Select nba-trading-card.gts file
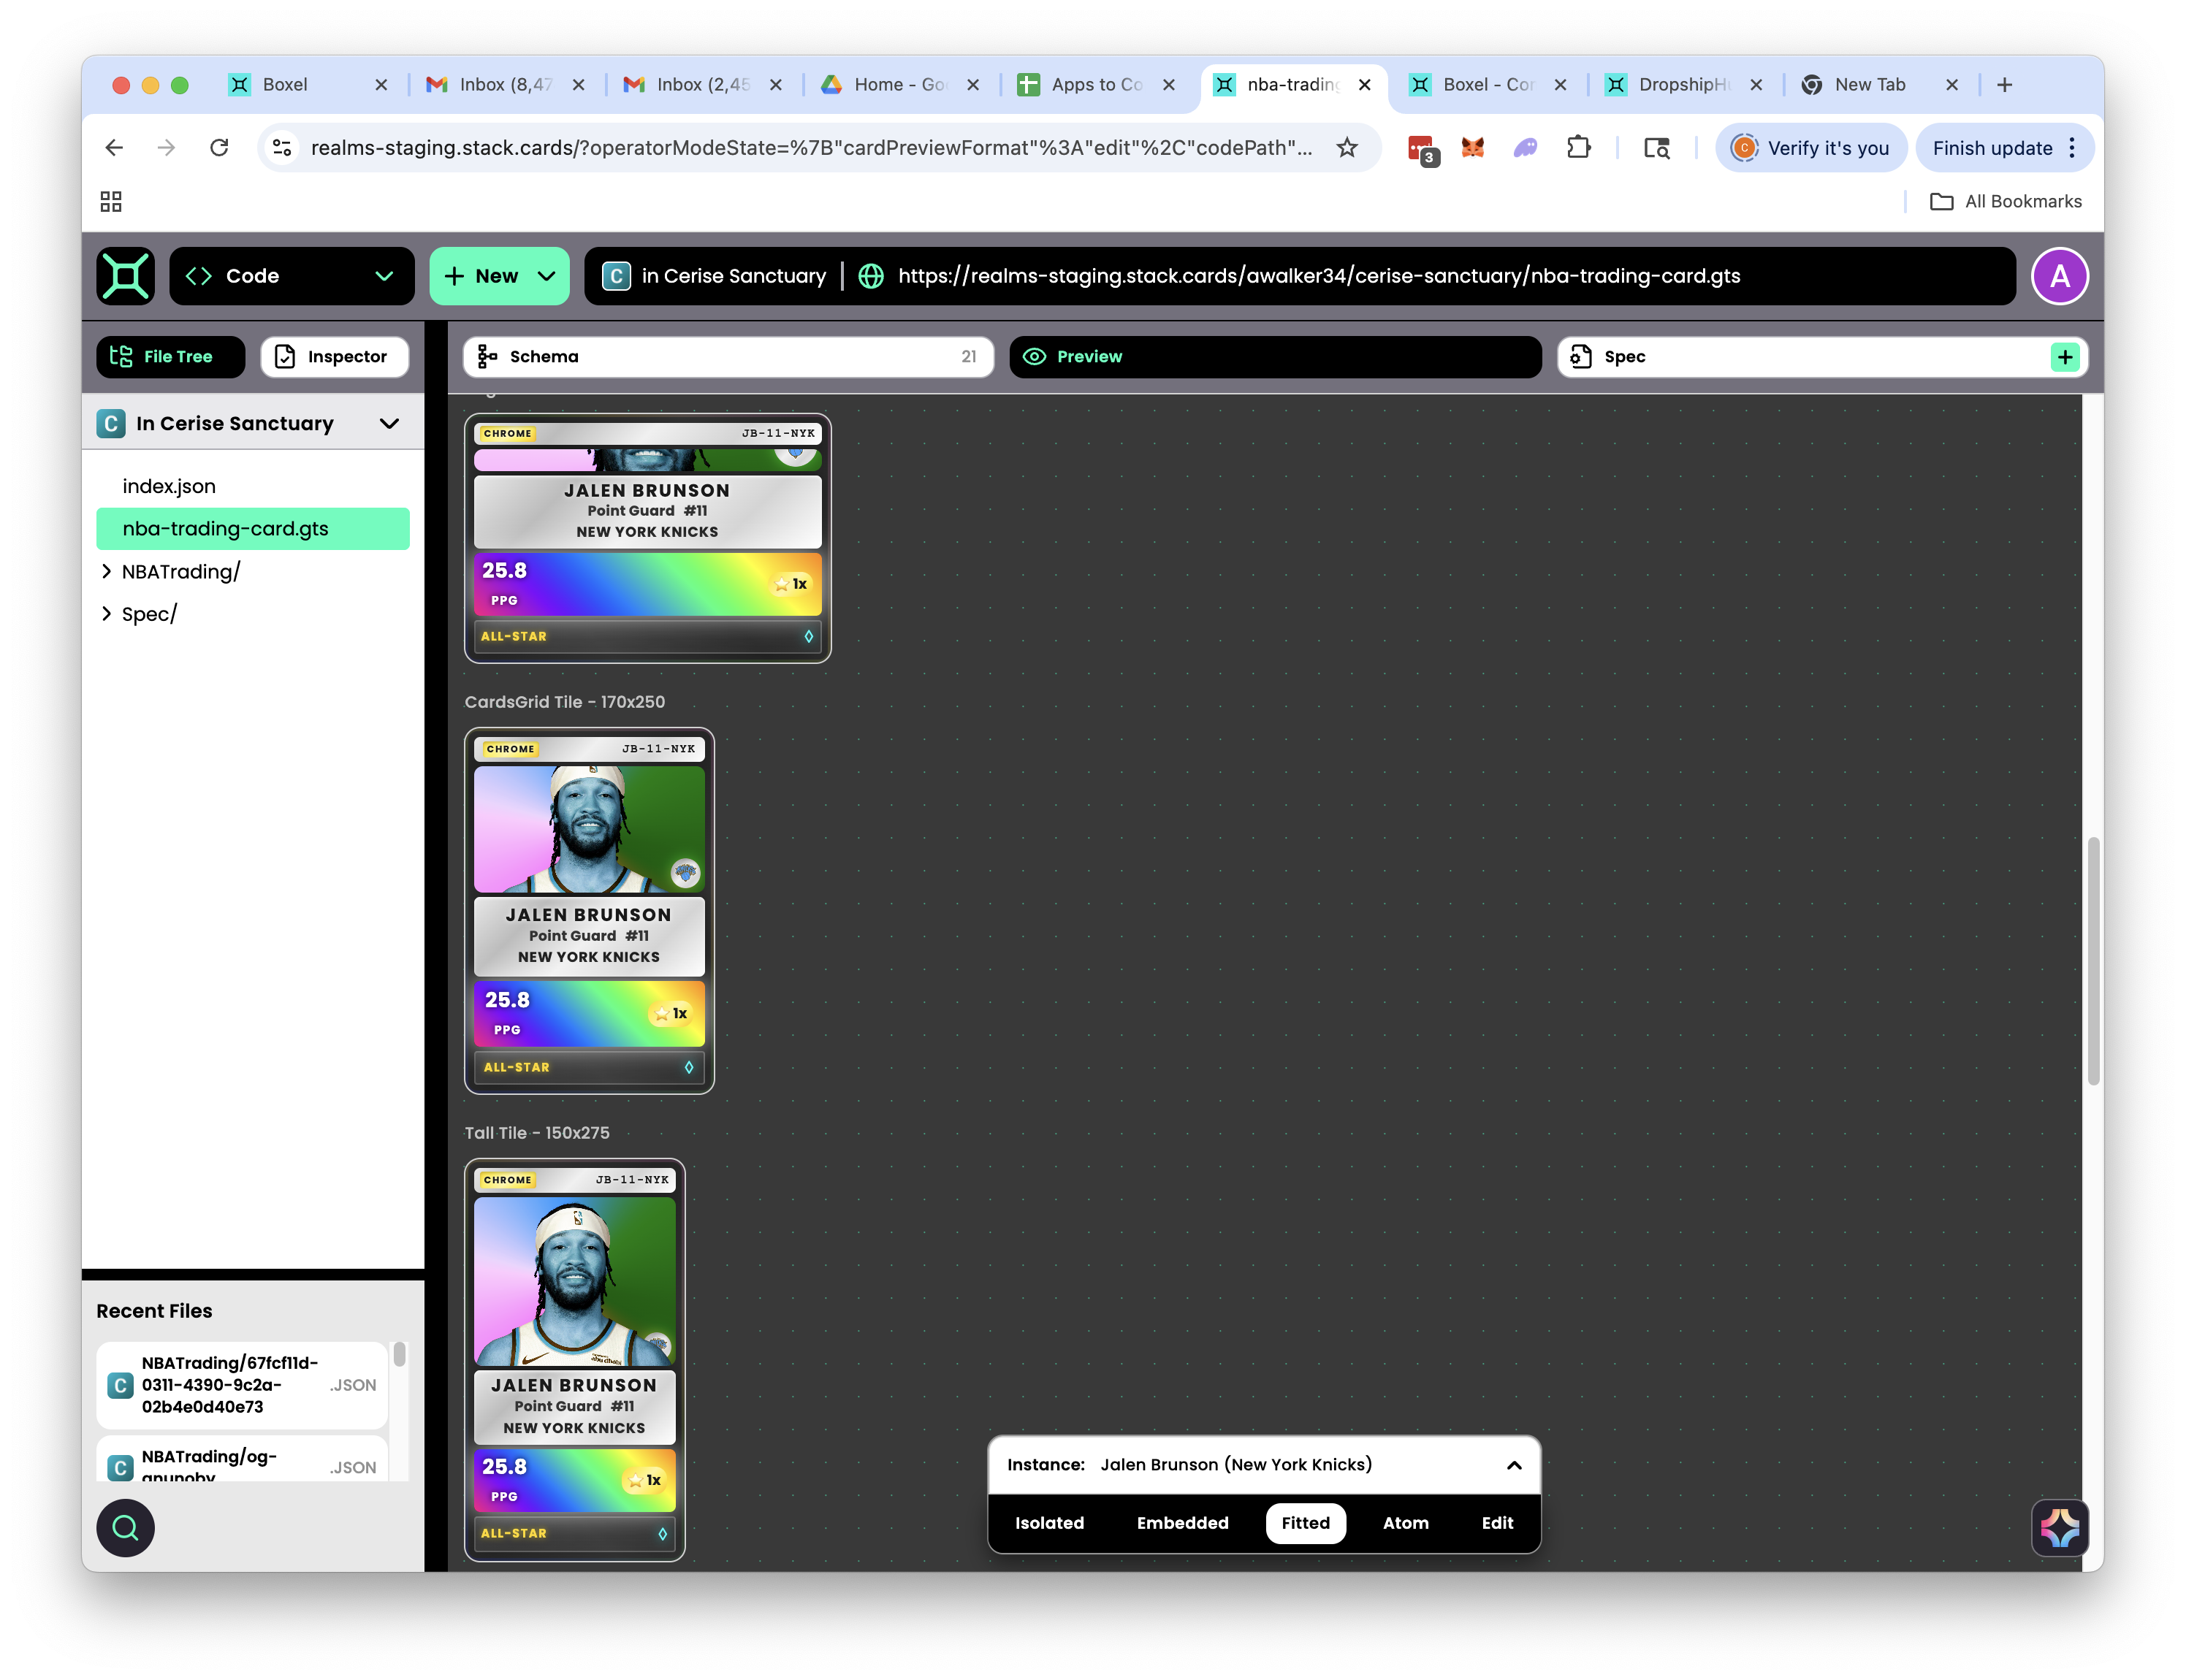Screen dimensions: 2186x1680 (x=253, y=529)
